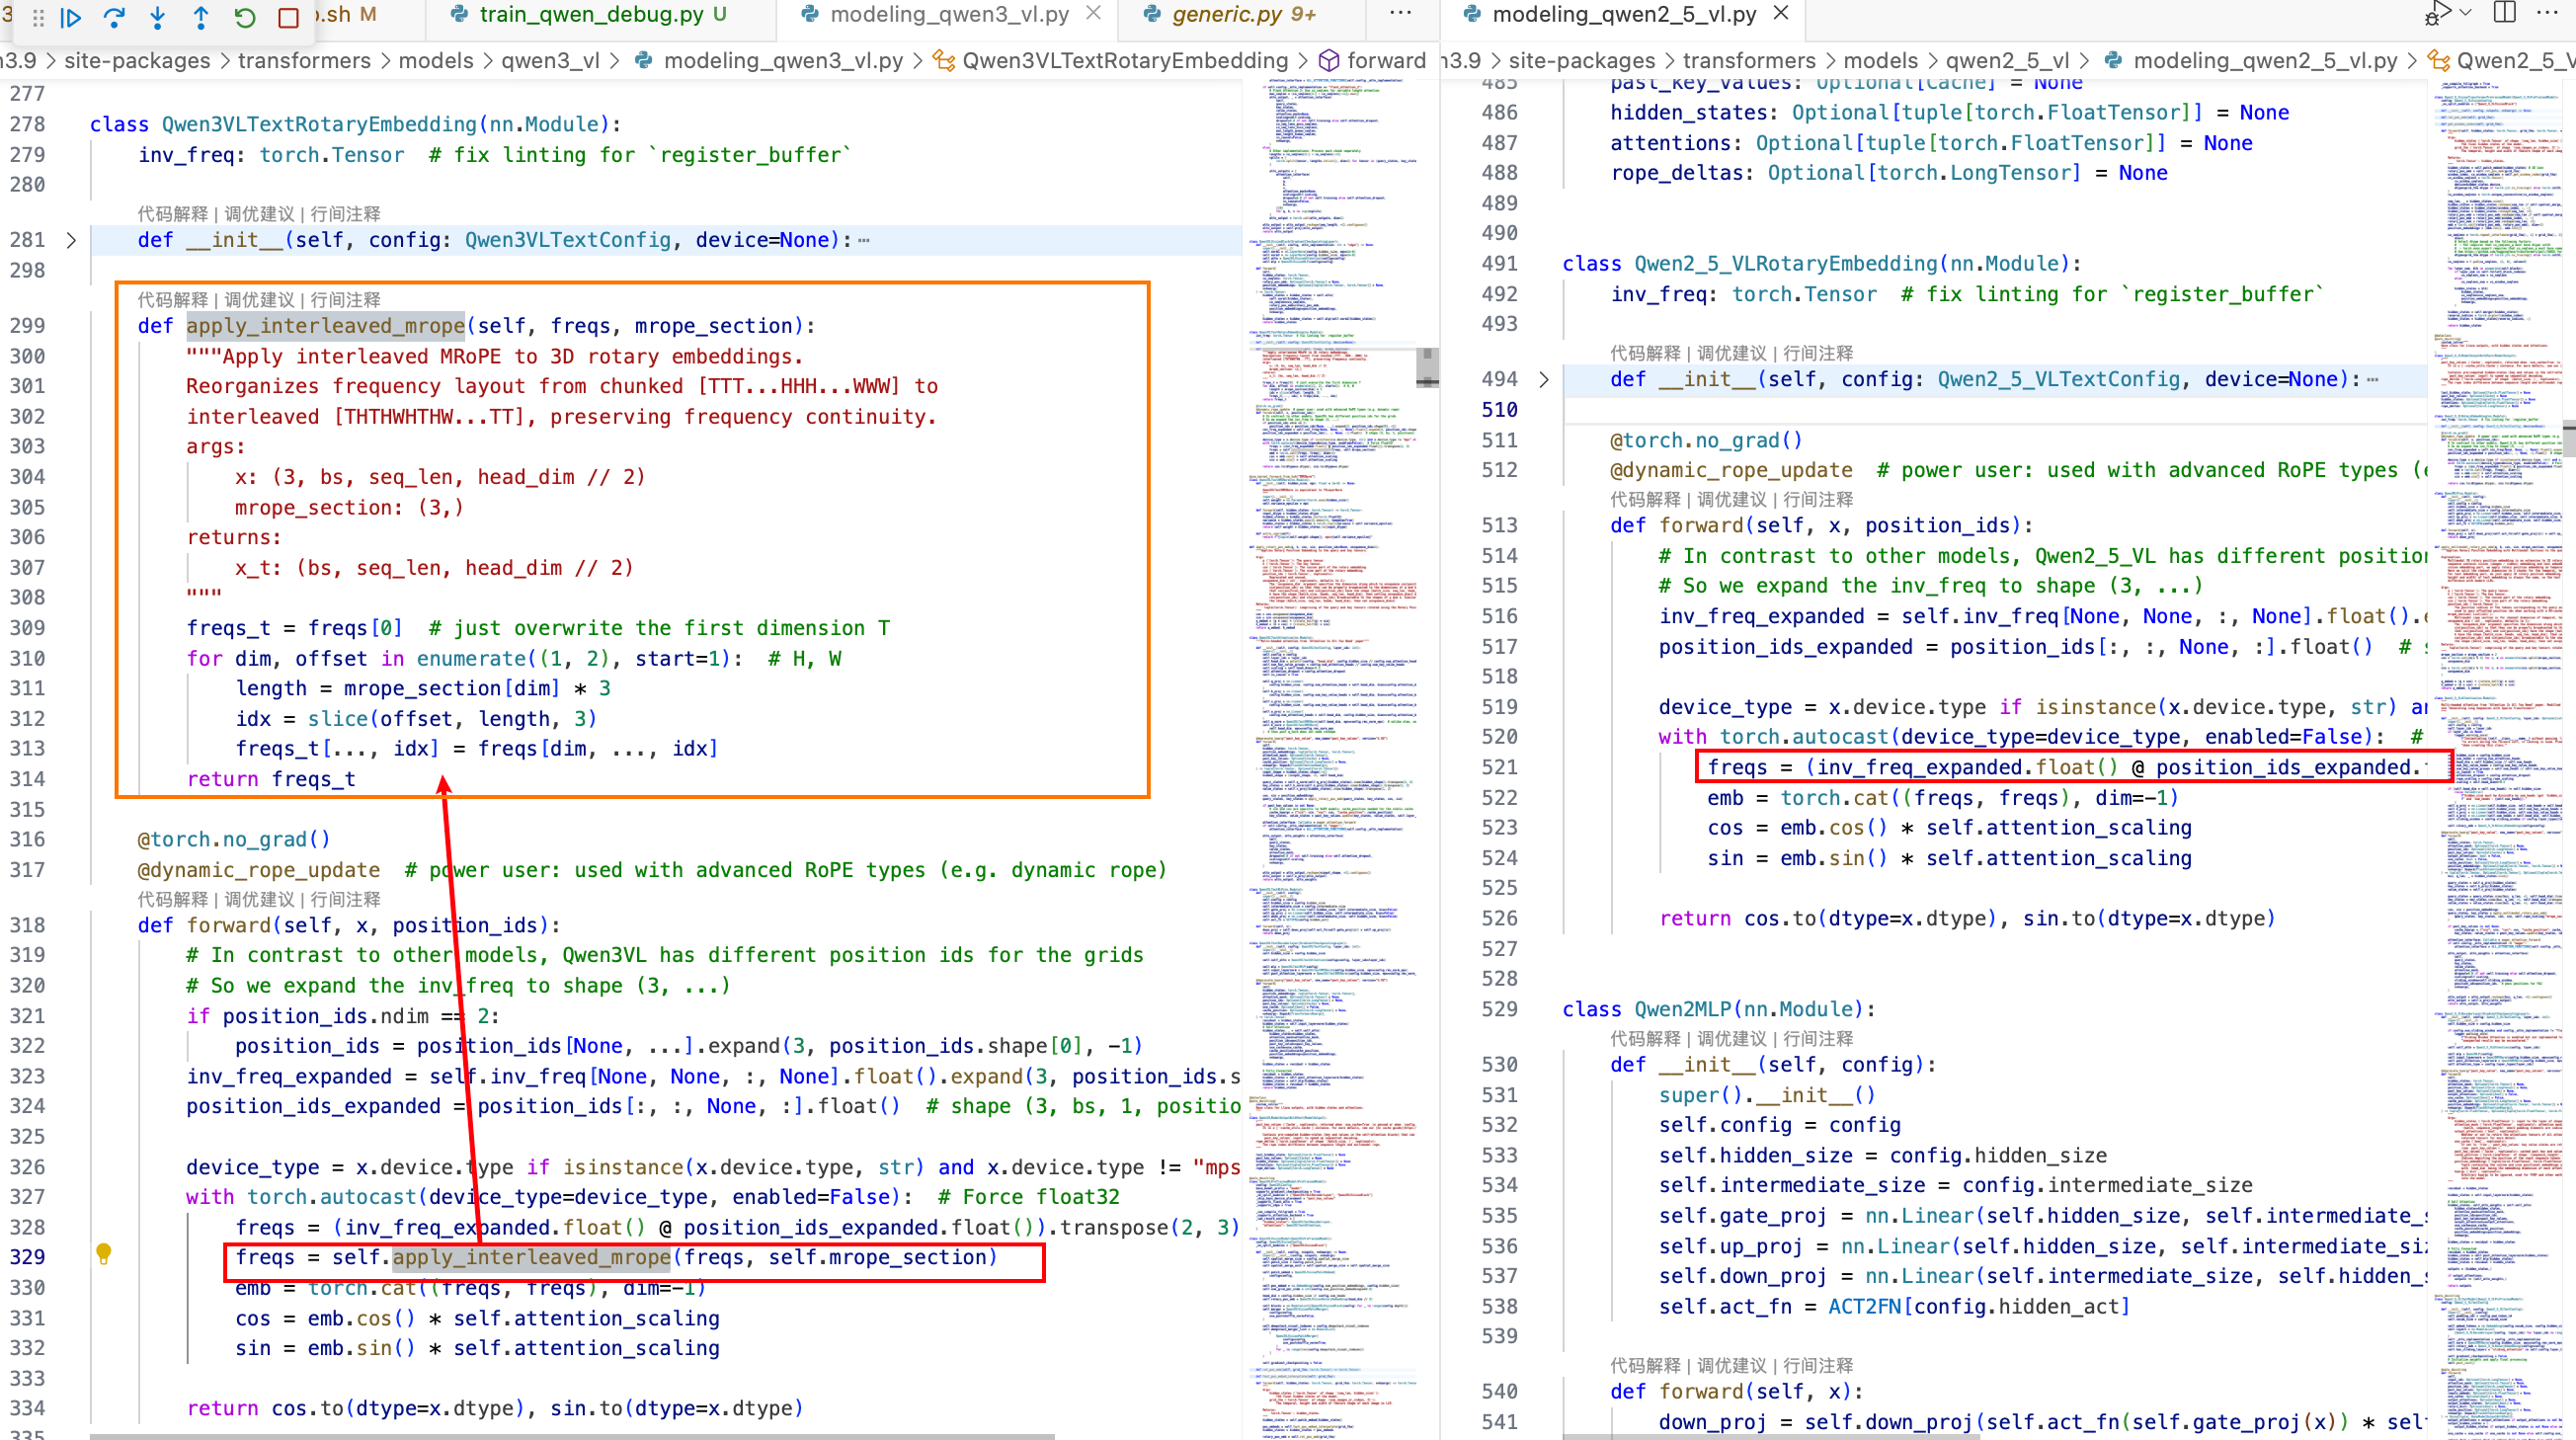
Task: Click the @torch.no_grad() decorator at line 511
Action: 1706,440
